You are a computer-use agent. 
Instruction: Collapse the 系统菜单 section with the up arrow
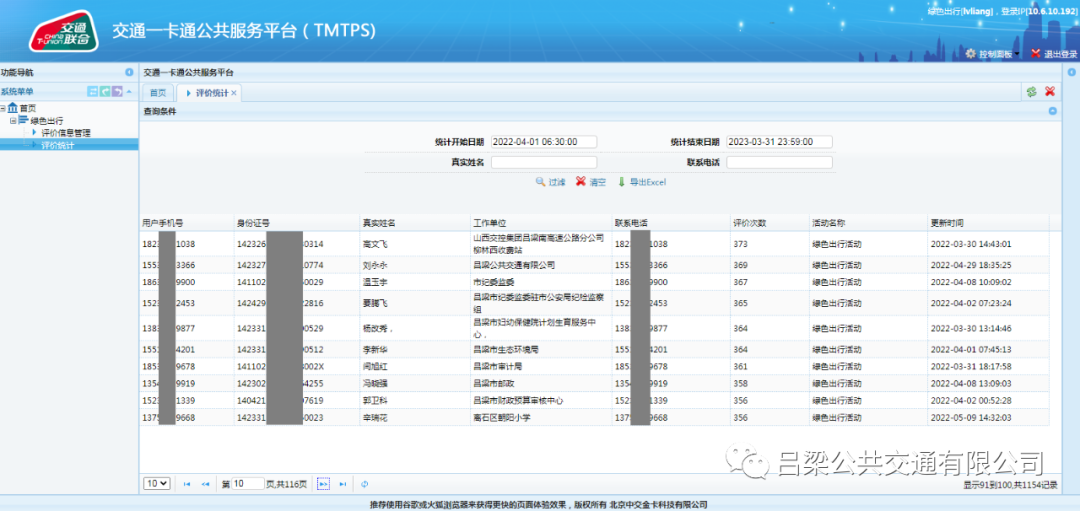tap(129, 92)
